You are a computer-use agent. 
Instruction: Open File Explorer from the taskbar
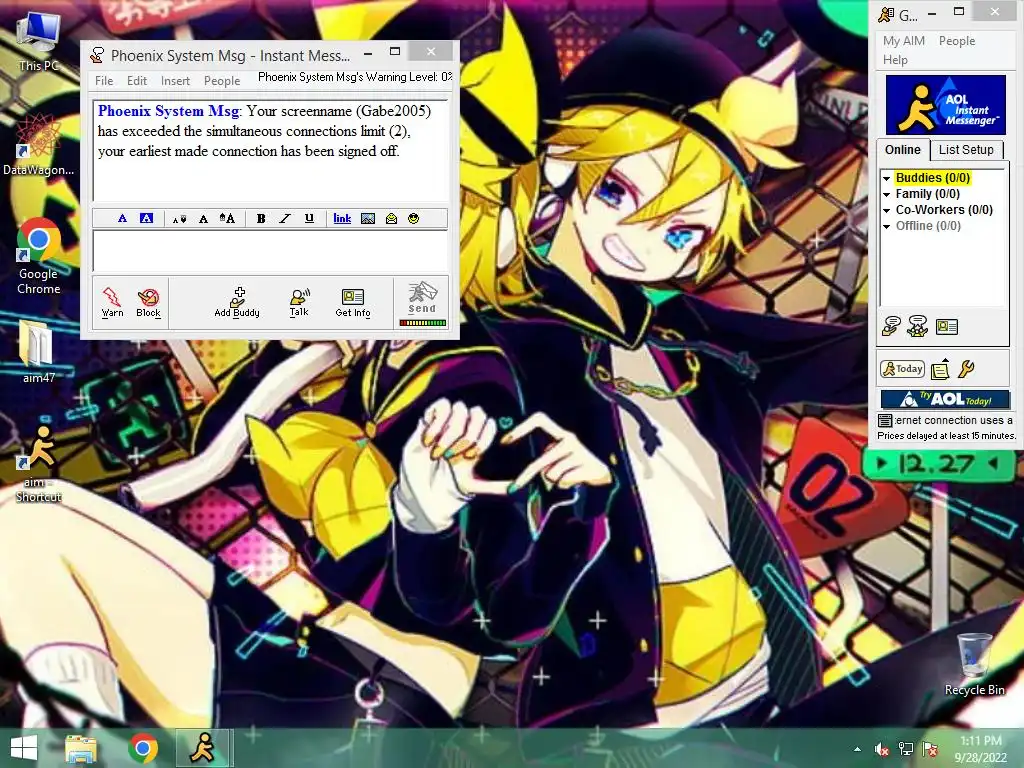(81, 748)
